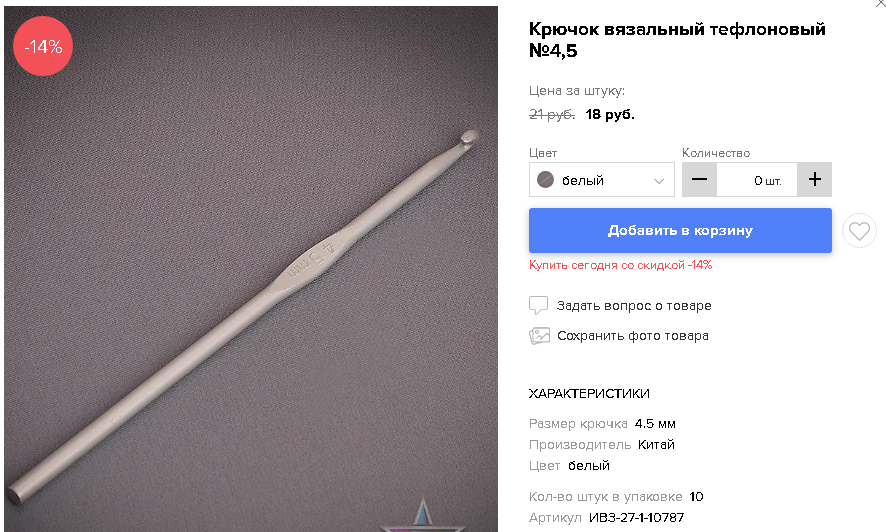Image resolution: width=886 pixels, height=532 pixels.
Task: Click the ХАРАКТЕРИСТИКИ section heading
Action: tap(589, 394)
